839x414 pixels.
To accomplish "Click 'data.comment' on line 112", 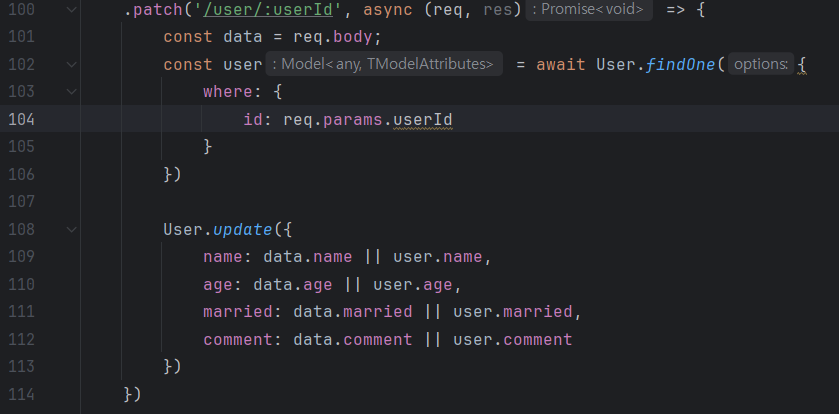I will (353, 340).
